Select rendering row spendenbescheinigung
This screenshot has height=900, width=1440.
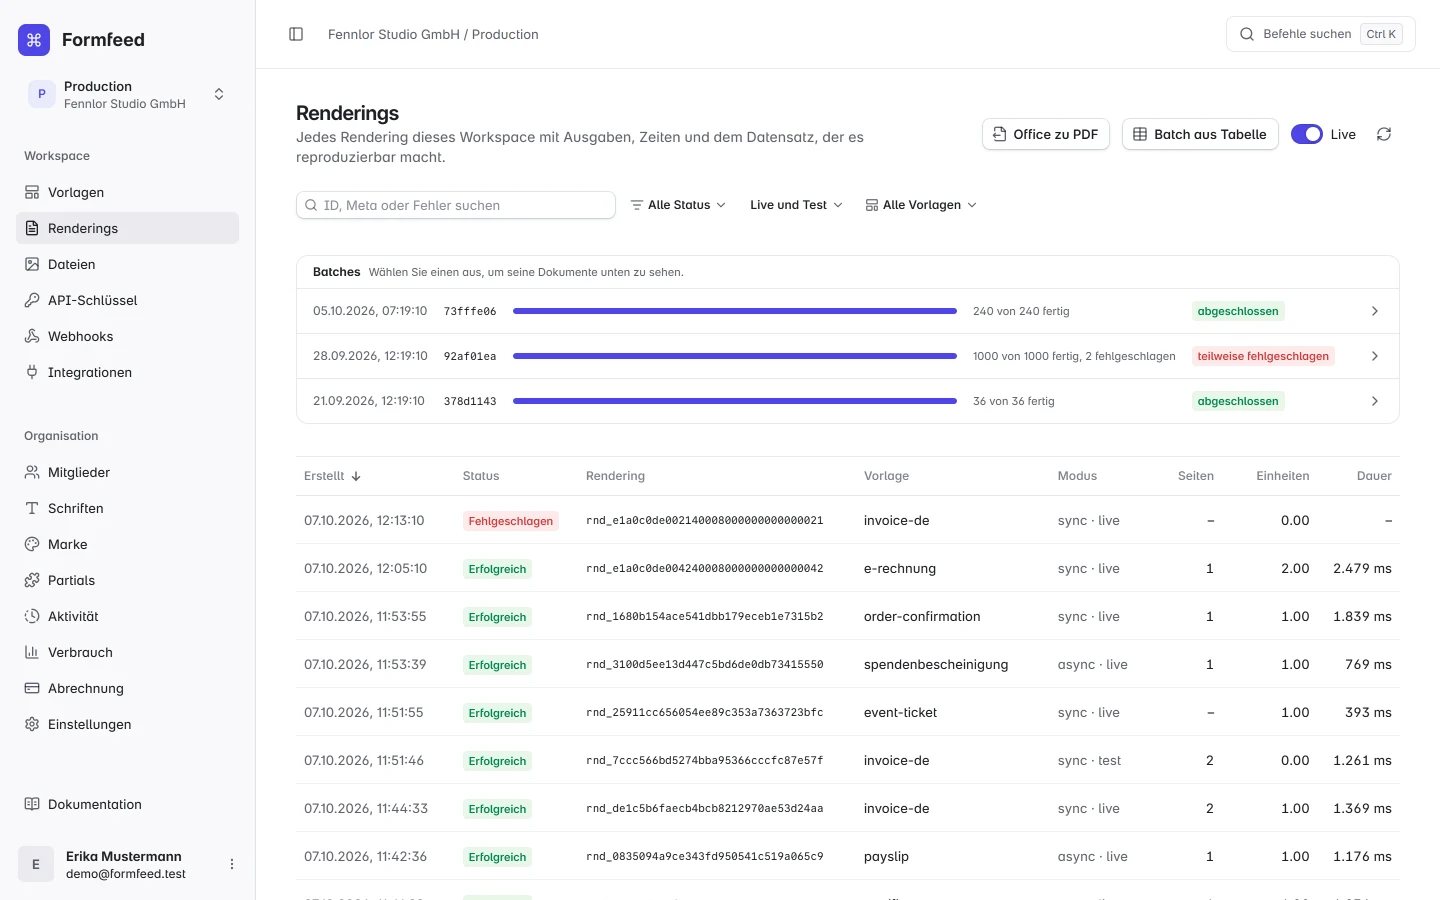[x=848, y=664]
